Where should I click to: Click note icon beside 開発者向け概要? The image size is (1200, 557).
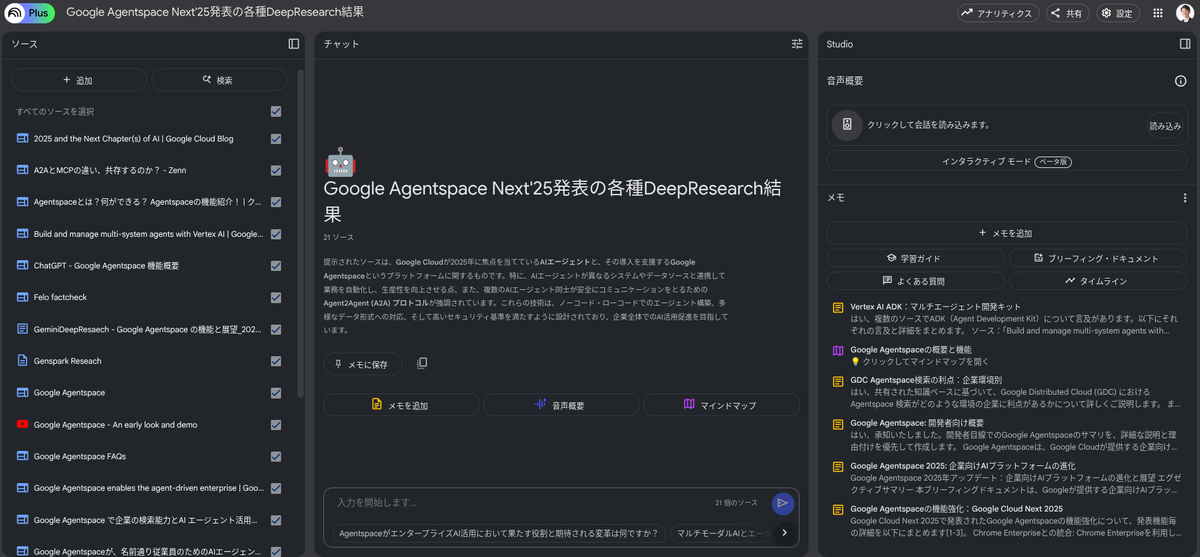pyautogui.click(x=838, y=424)
